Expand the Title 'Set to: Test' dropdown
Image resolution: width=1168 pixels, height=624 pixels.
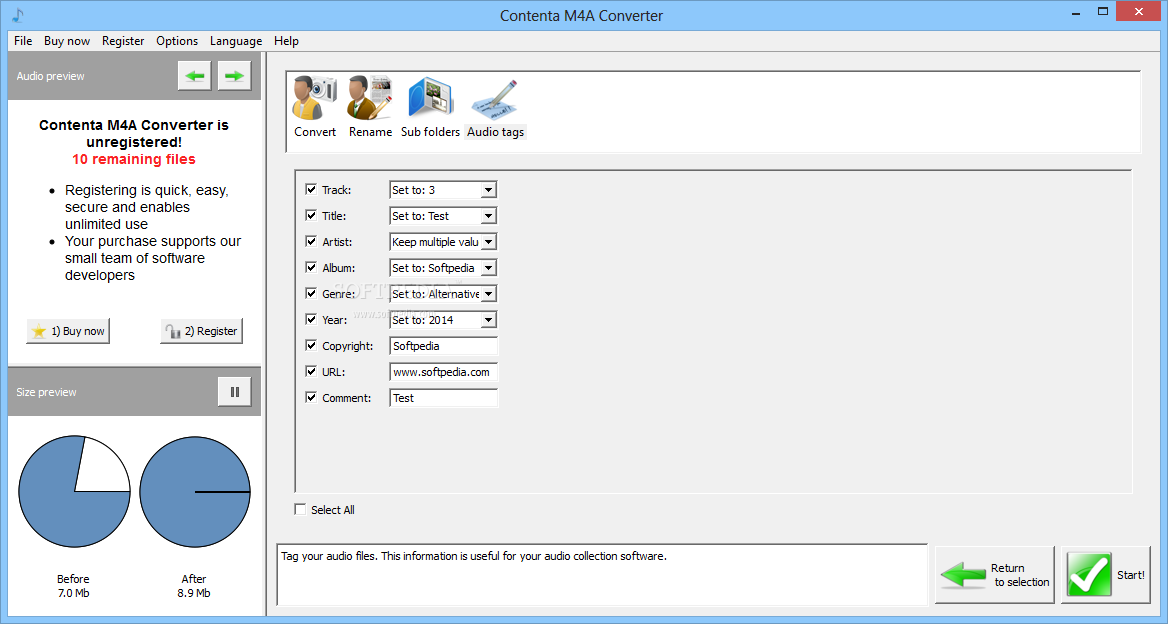(x=488, y=216)
